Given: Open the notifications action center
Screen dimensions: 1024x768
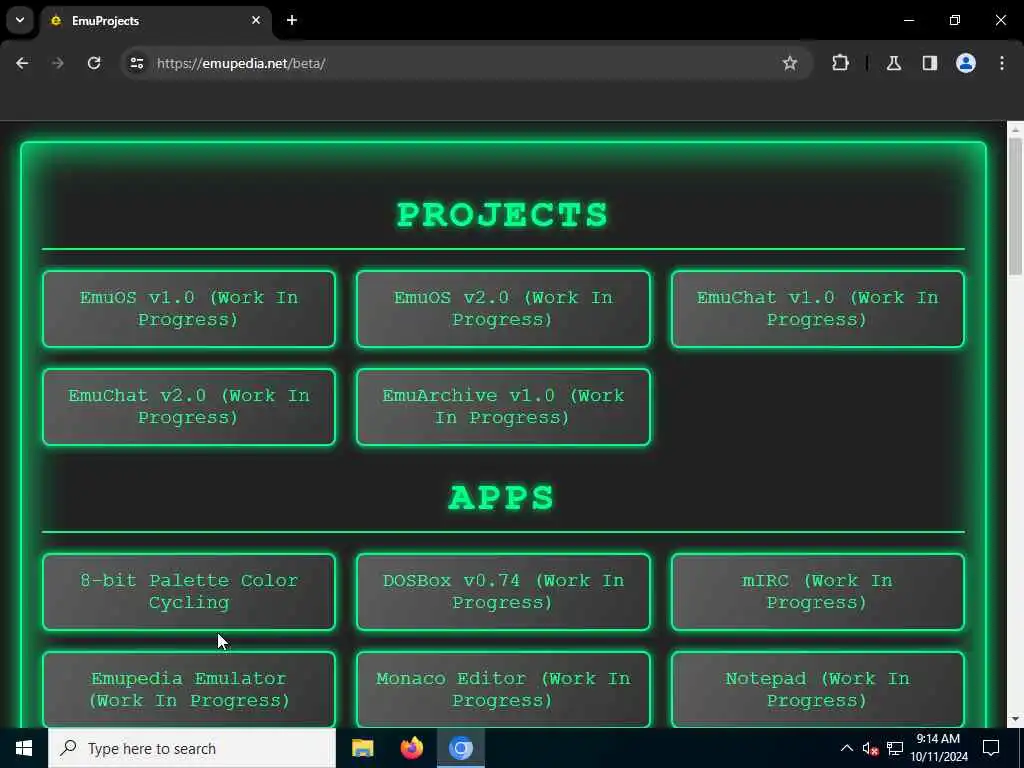Looking at the screenshot, I should pyautogui.click(x=991, y=748).
